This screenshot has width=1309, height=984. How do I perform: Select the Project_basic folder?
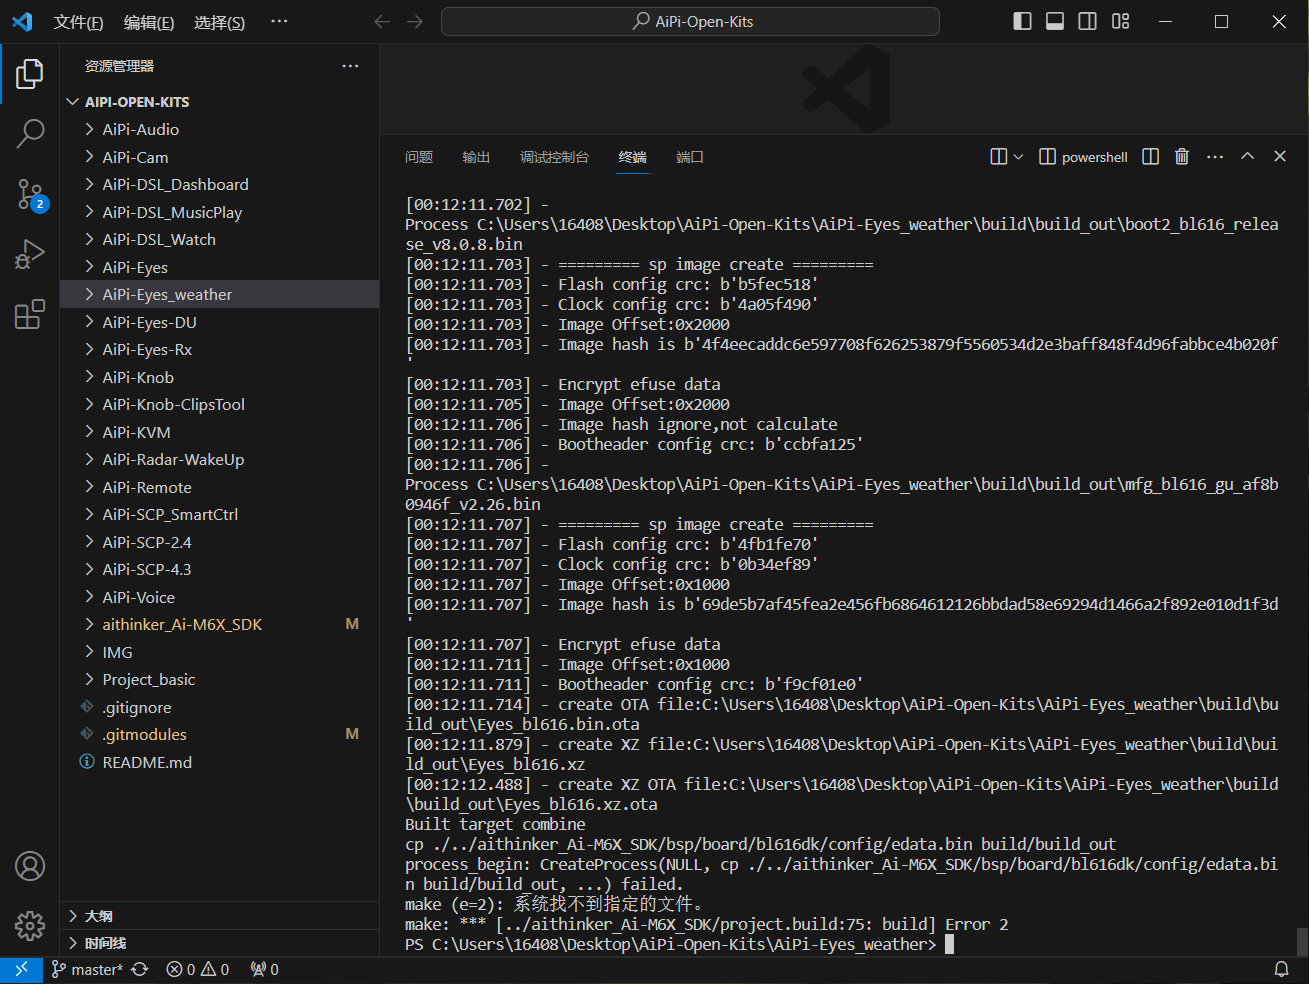tap(219, 680)
